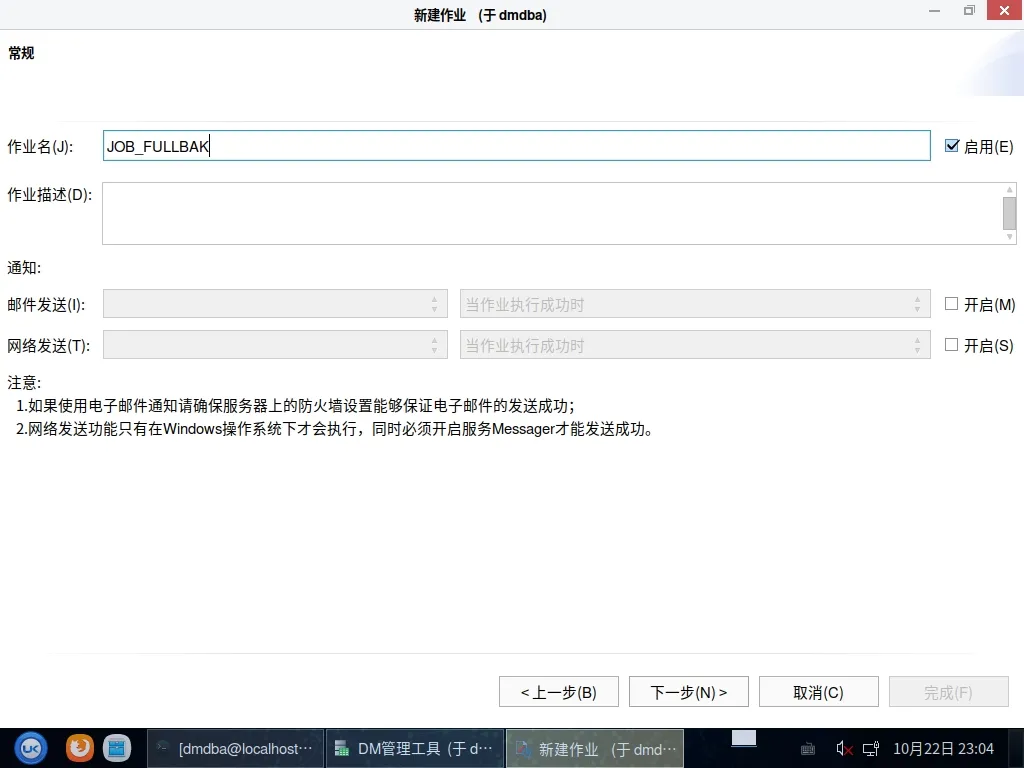Minimize the 新建作业 dialog
The height and width of the screenshot is (768, 1024).
pyautogui.click(x=934, y=11)
